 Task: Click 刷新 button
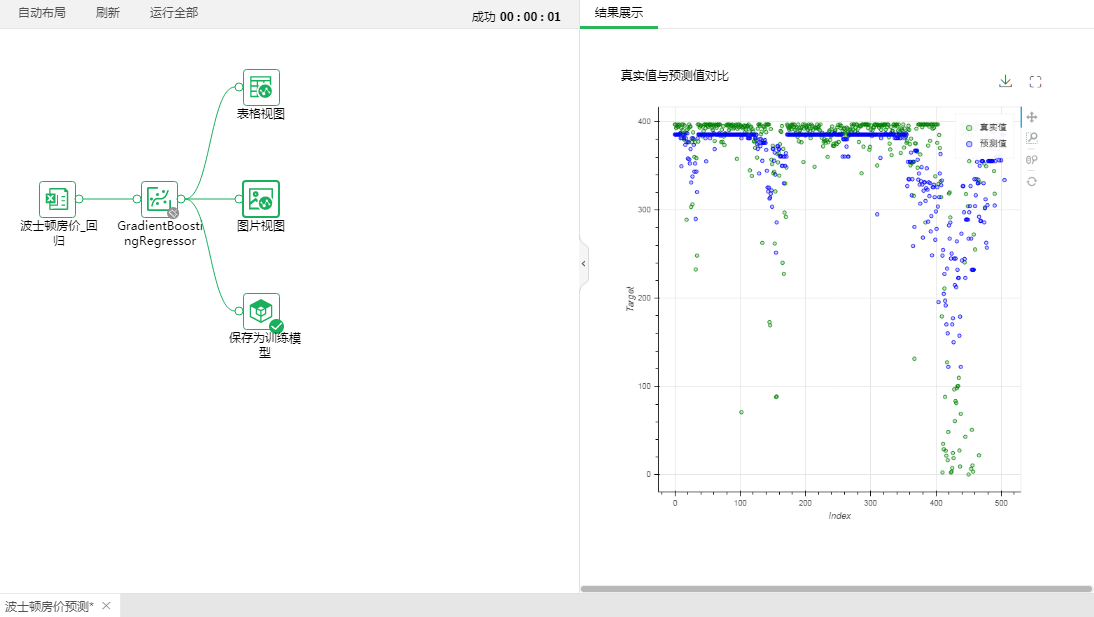[x=108, y=13]
